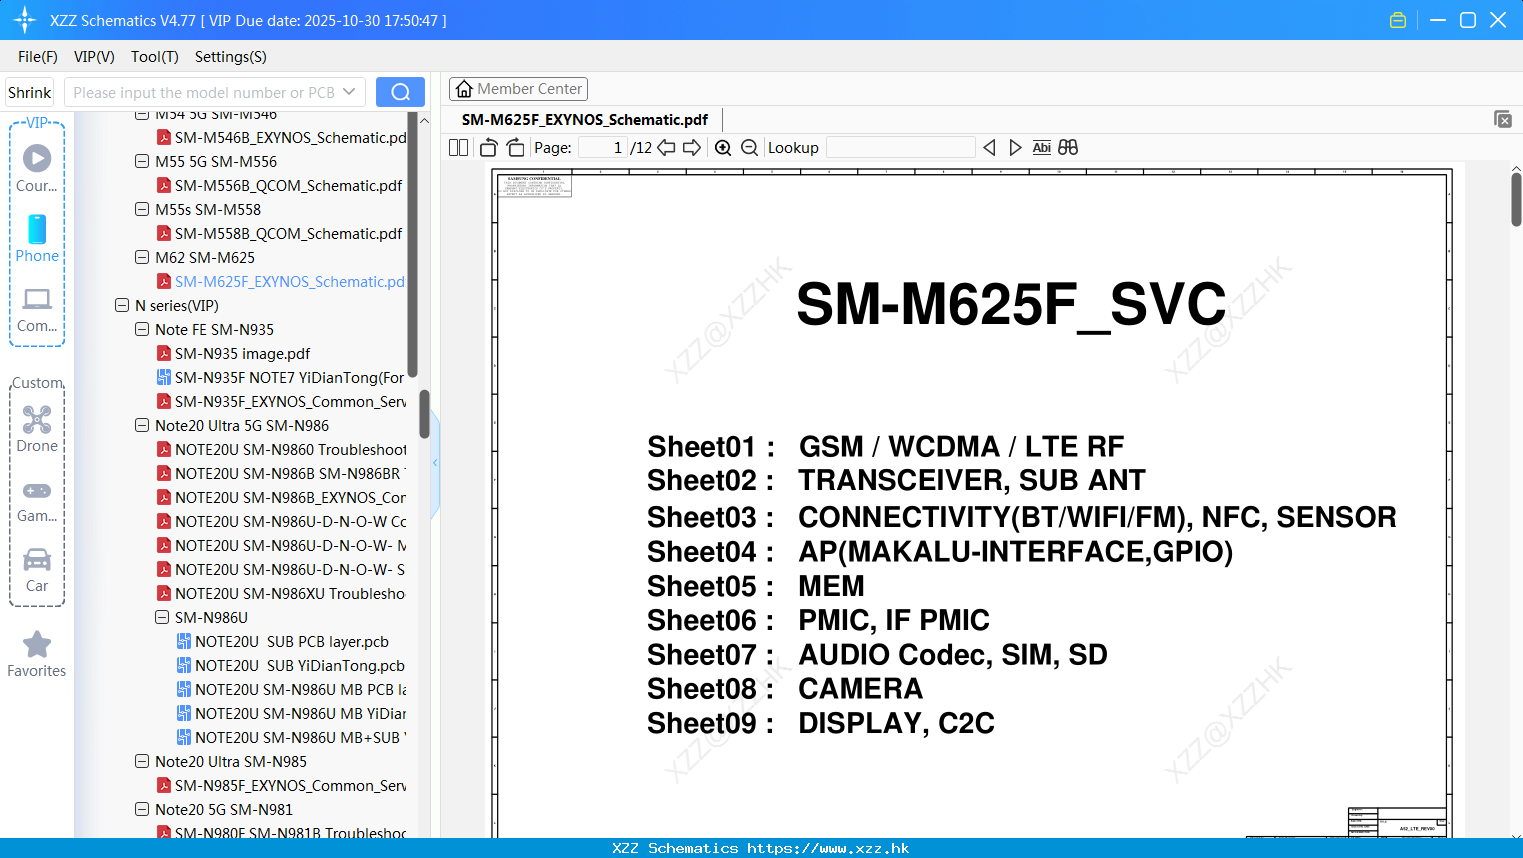Click the Shrink button
This screenshot has width=1523, height=858.
[29, 92]
